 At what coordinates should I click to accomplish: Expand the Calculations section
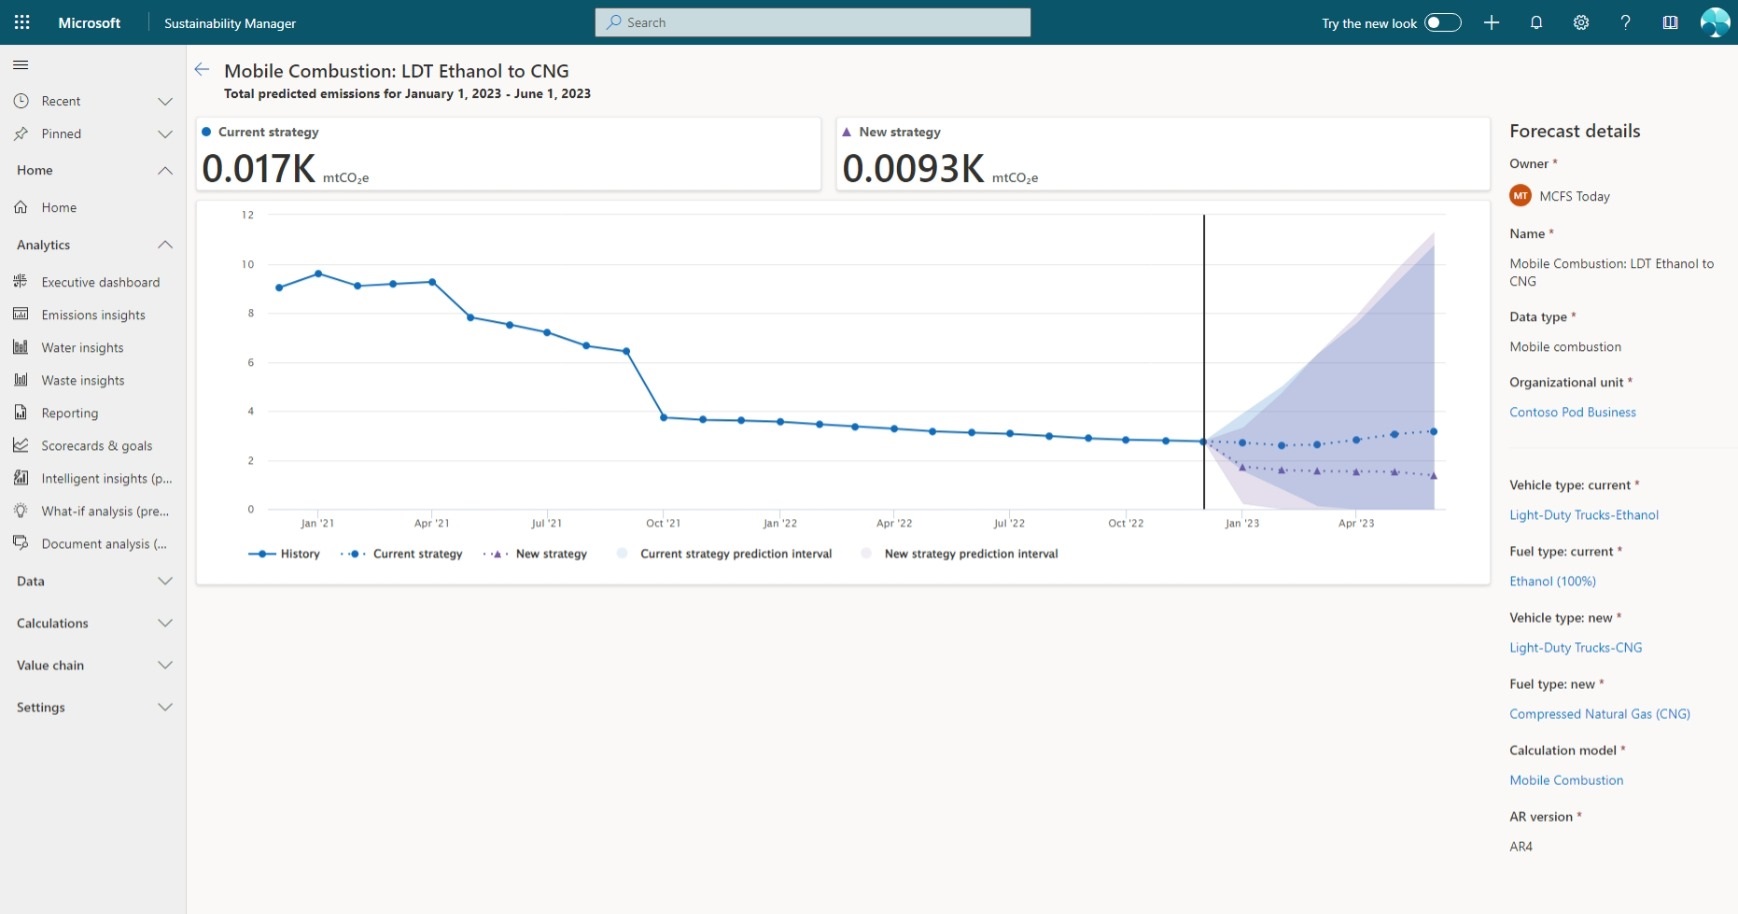pyautogui.click(x=93, y=623)
